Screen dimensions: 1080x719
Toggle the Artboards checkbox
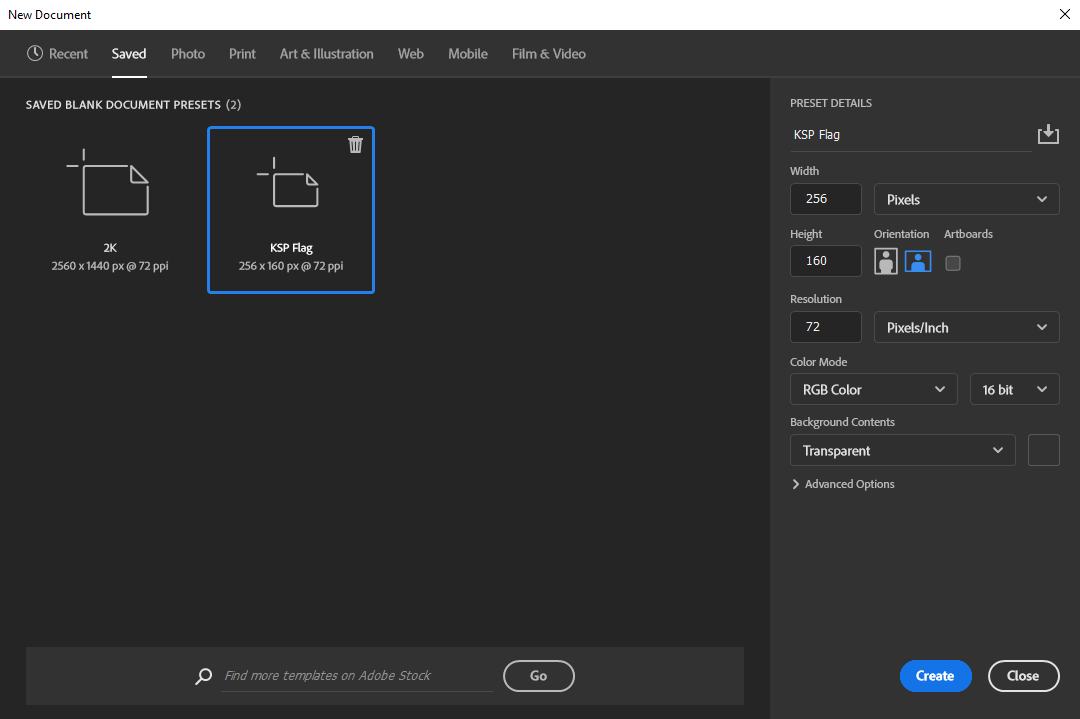pos(953,263)
